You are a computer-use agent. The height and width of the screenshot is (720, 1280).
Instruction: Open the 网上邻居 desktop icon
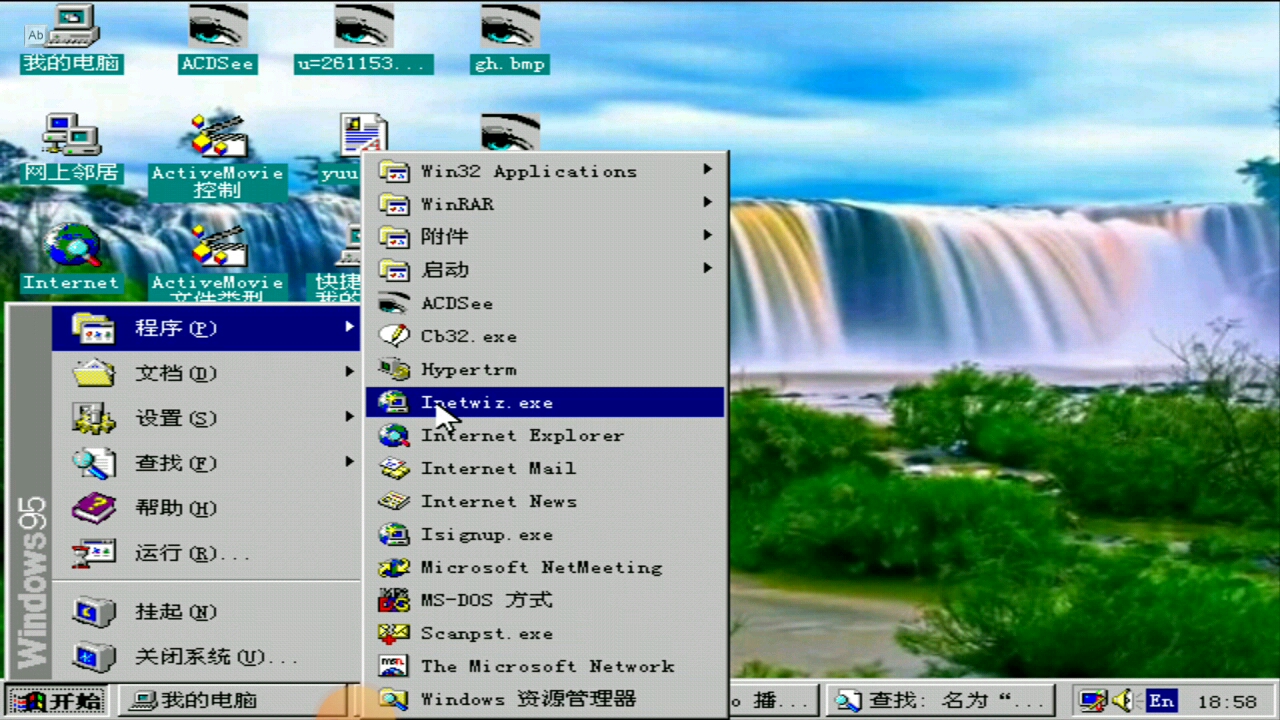pos(71,147)
